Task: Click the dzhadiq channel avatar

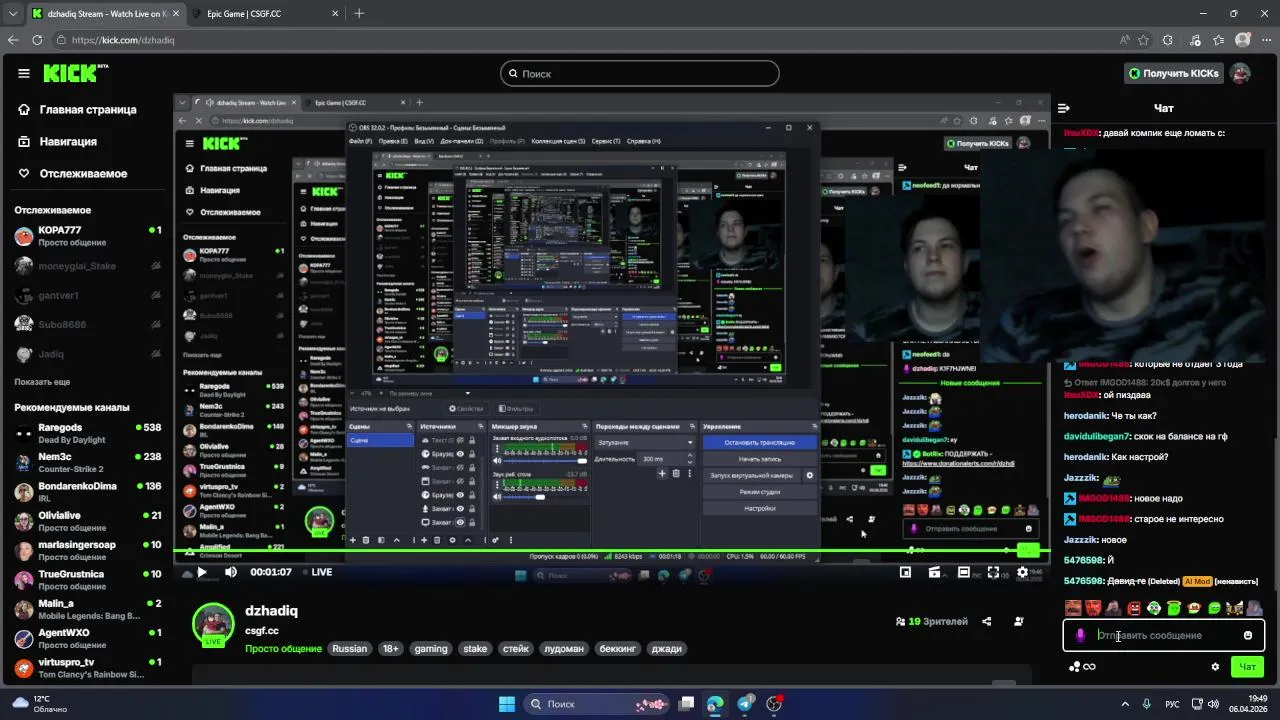Action: (x=213, y=623)
